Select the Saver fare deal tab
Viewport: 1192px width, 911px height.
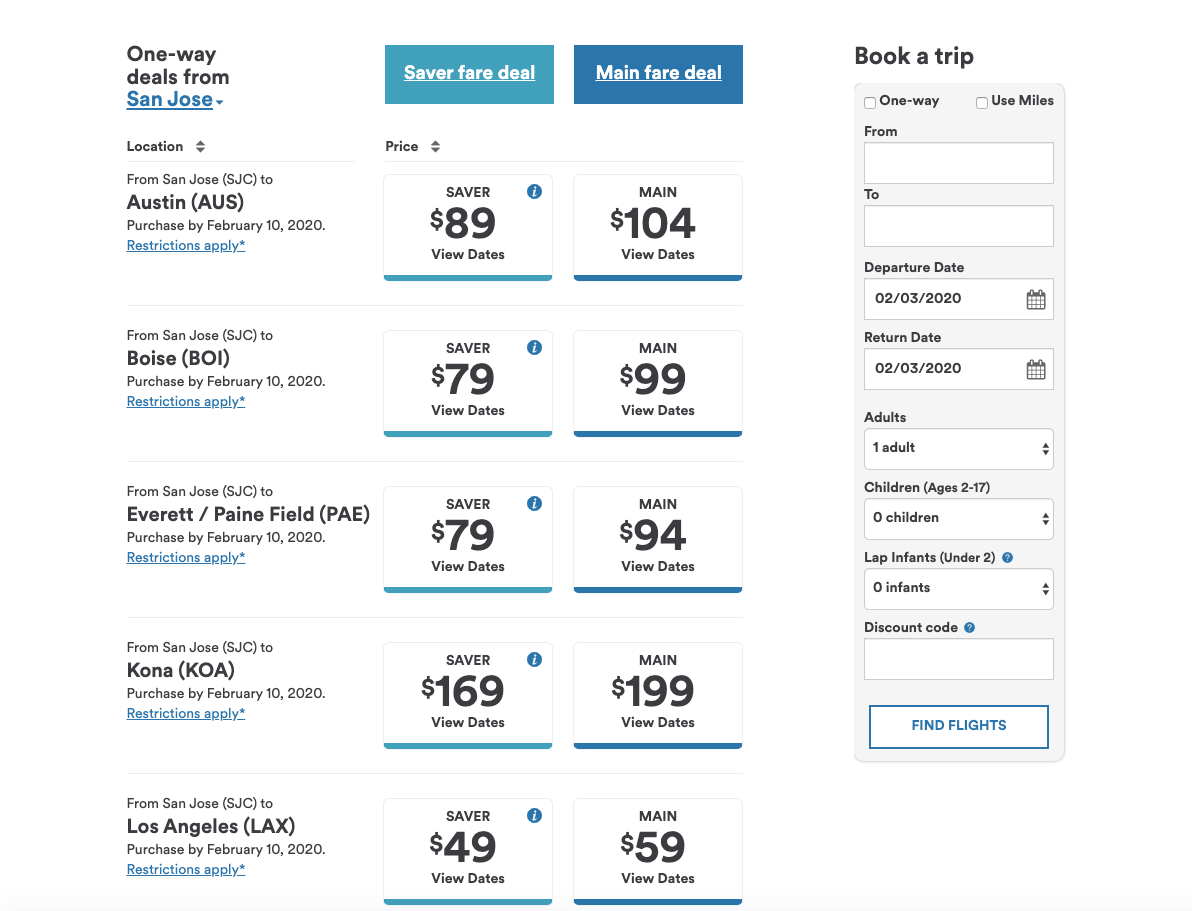(469, 74)
